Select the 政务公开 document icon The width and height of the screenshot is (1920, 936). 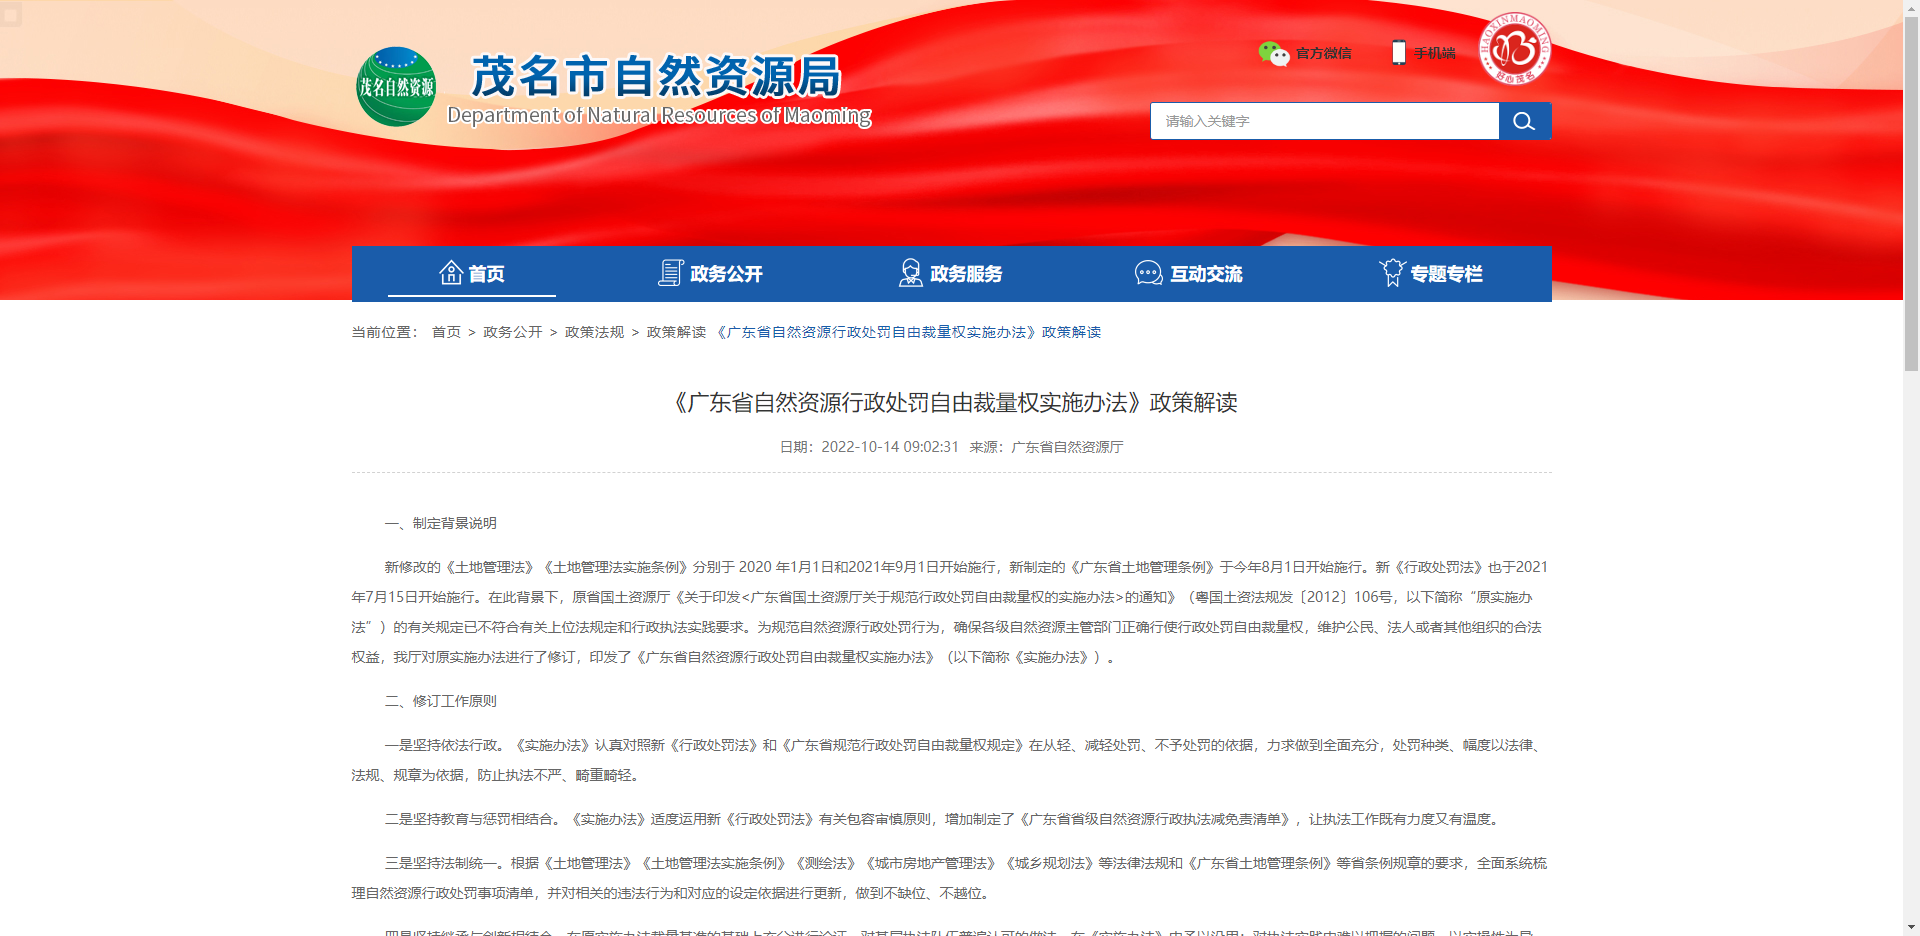(670, 271)
